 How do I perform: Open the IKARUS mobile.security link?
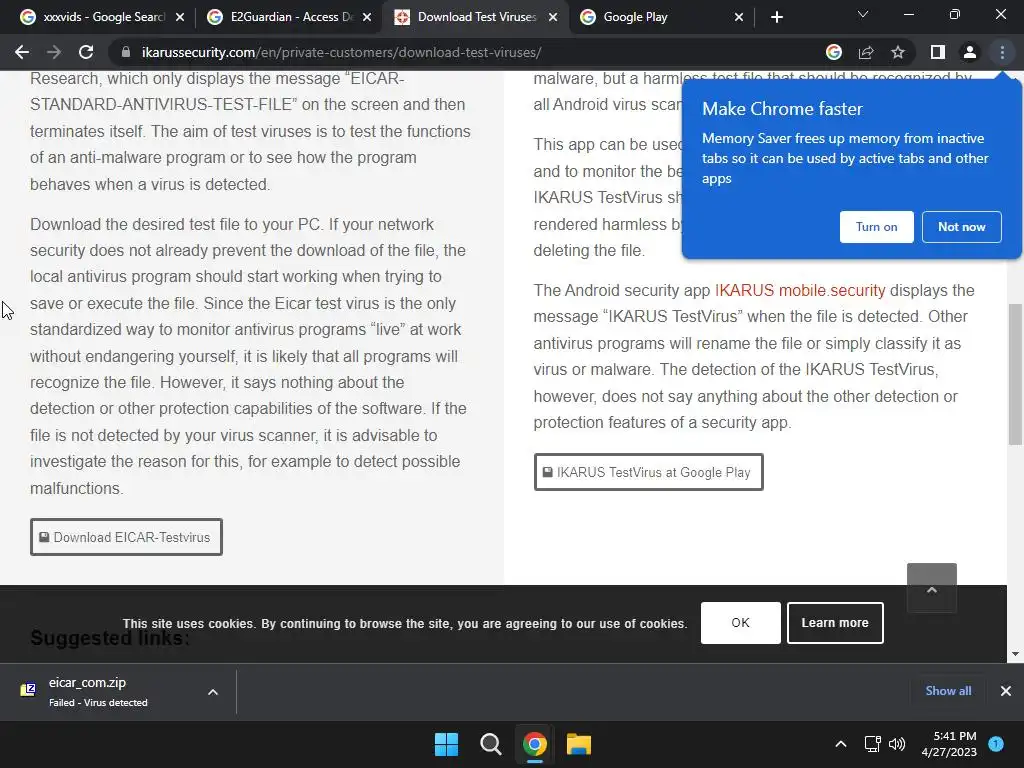pyautogui.click(x=800, y=290)
